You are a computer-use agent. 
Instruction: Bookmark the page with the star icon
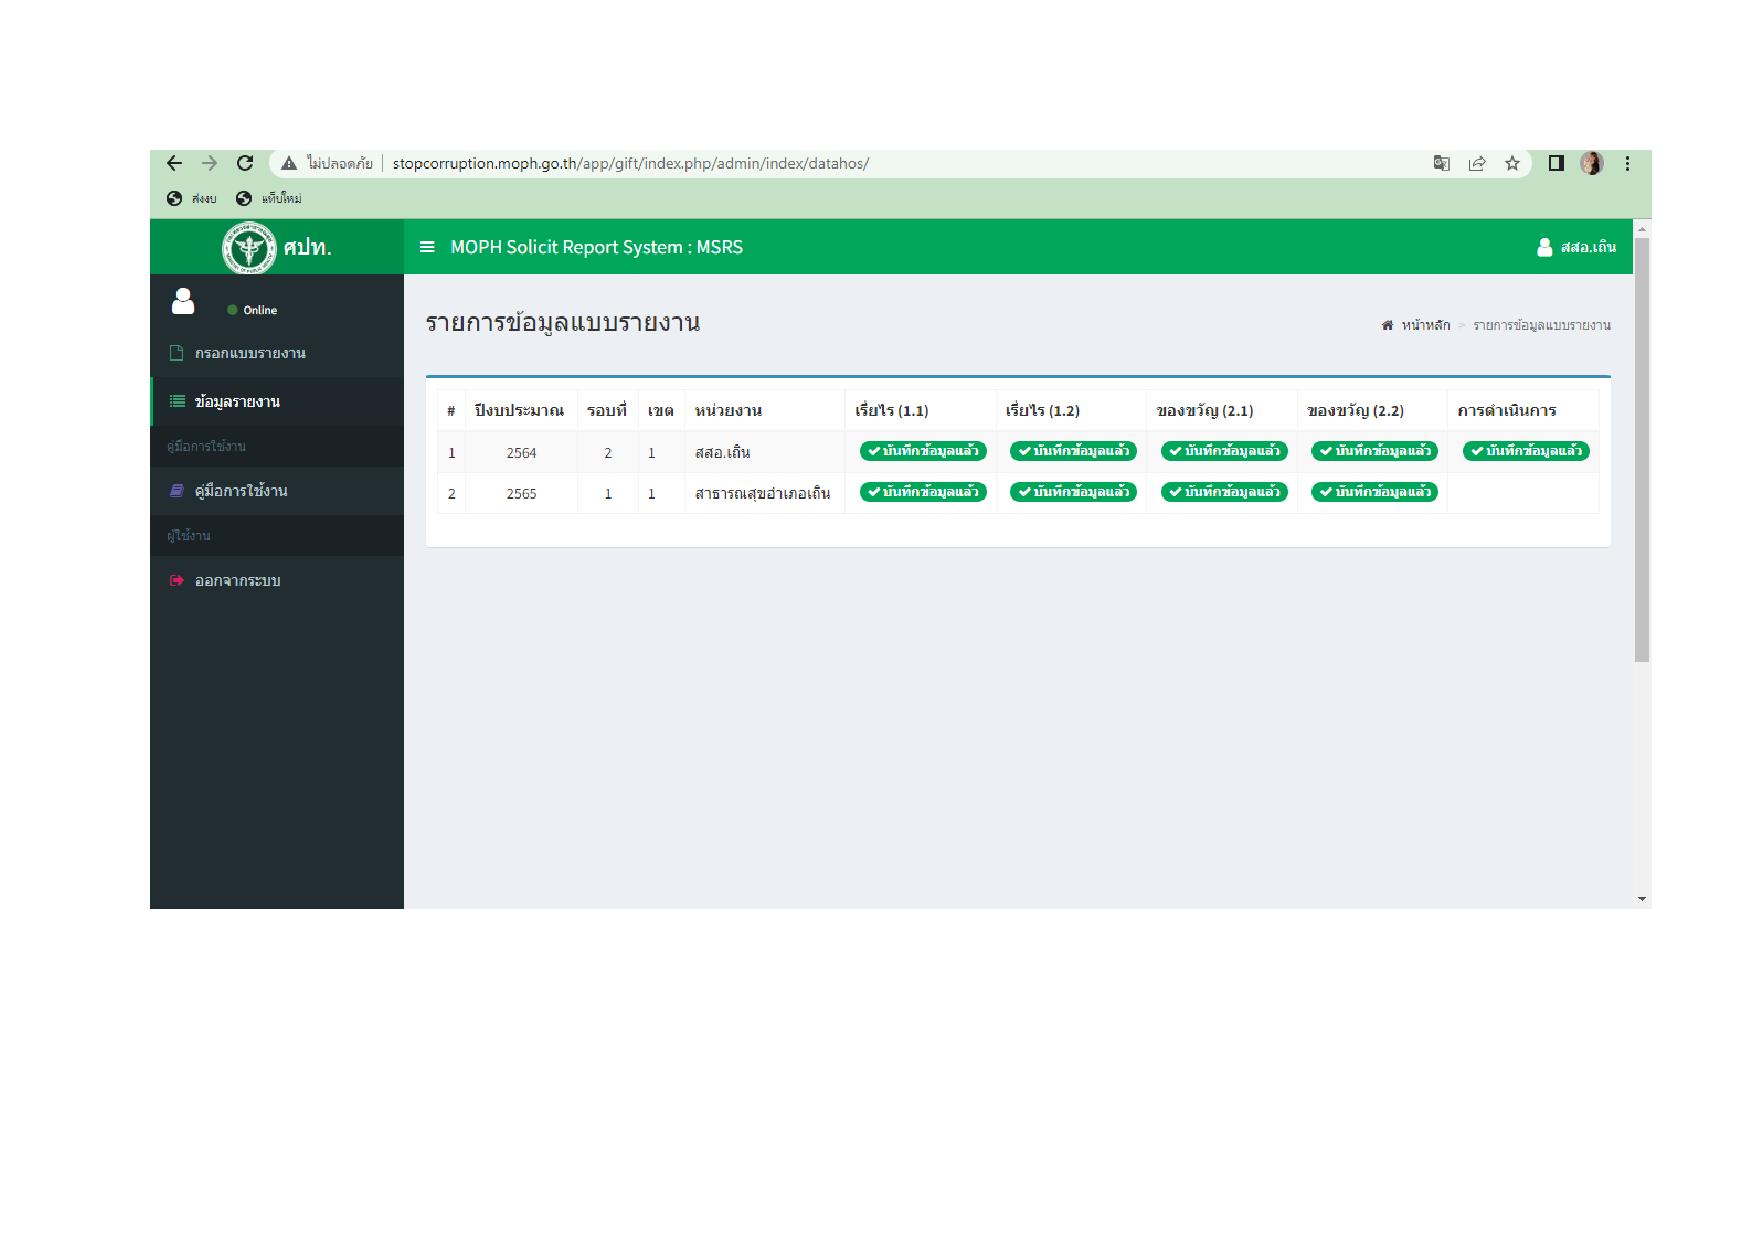coord(1512,163)
